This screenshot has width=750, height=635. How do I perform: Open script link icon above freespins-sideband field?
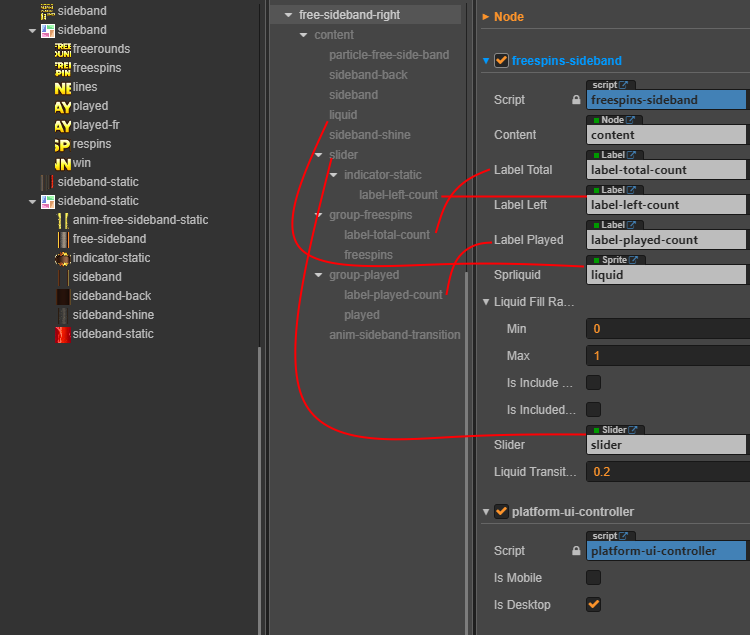(x=623, y=85)
